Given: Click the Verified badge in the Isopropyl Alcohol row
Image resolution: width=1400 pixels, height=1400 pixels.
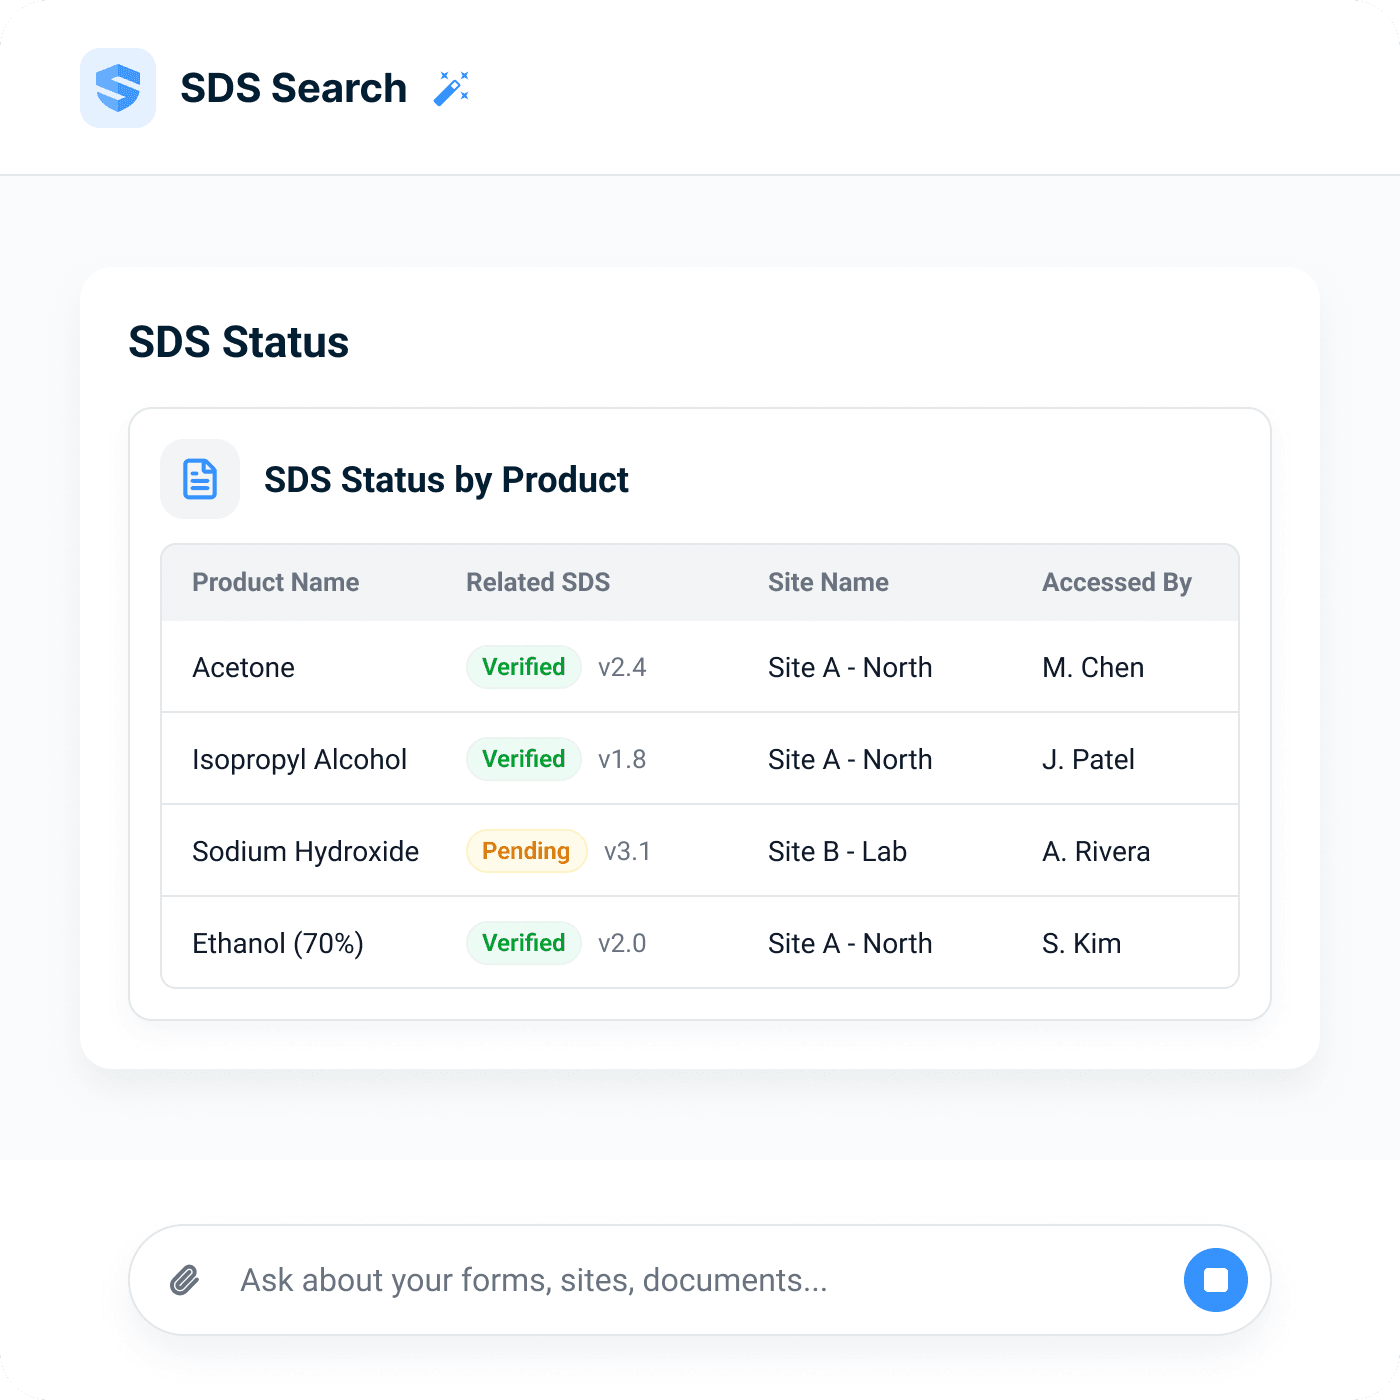Looking at the screenshot, I should coord(524,759).
